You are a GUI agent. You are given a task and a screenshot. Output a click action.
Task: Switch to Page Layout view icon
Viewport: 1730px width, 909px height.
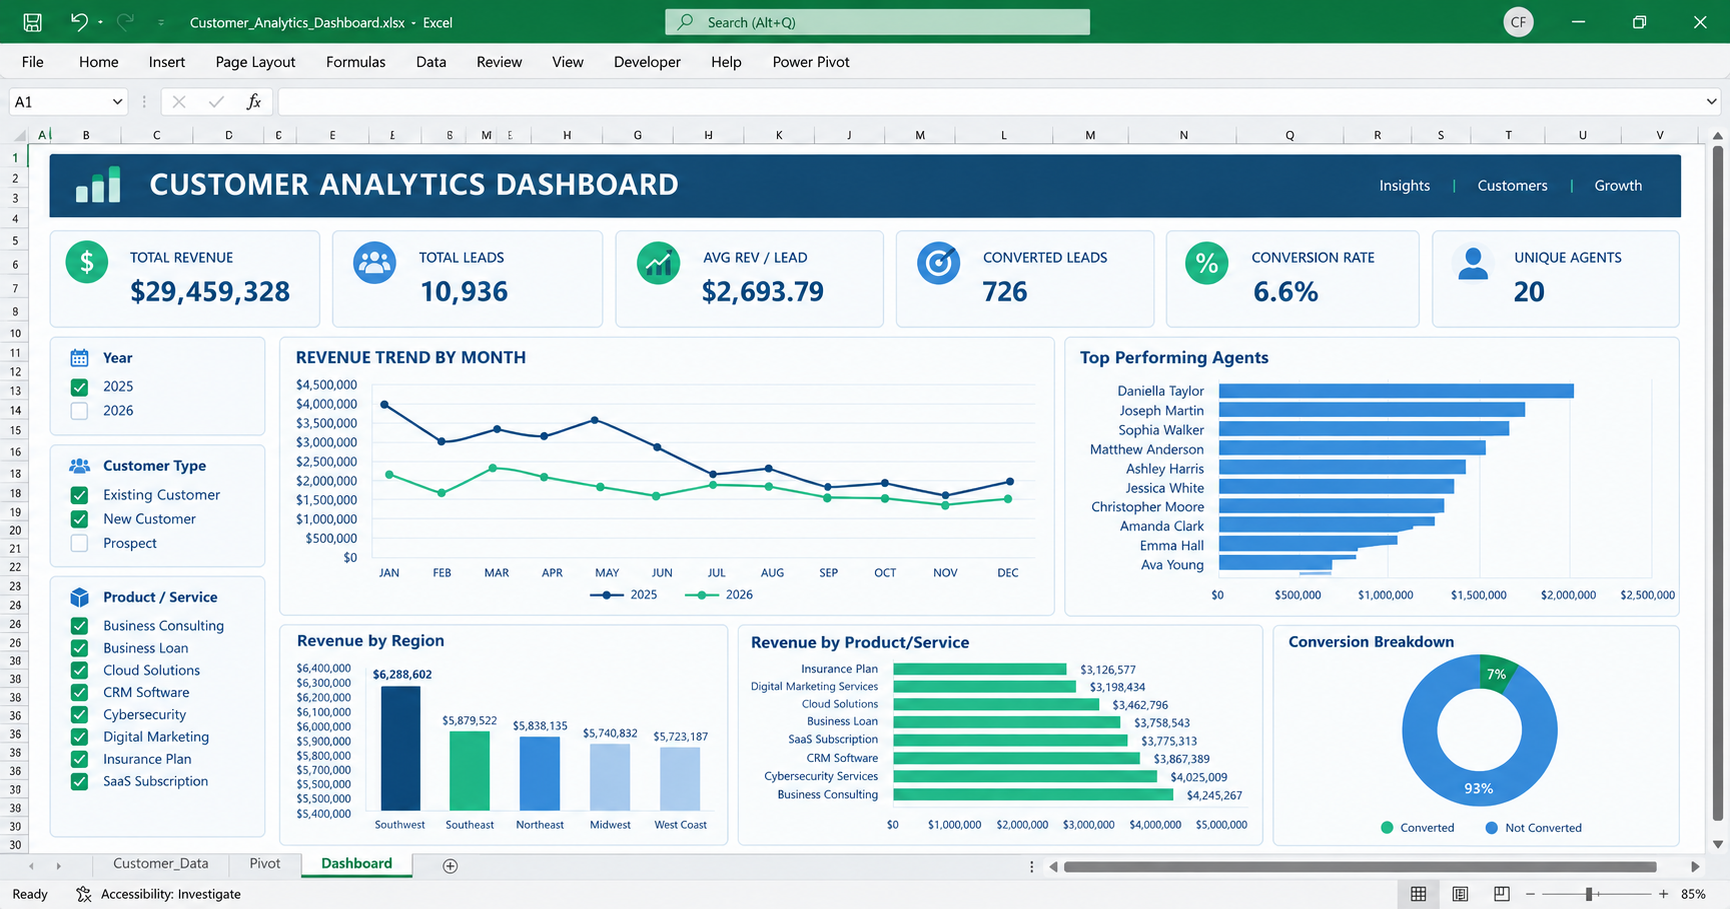(1460, 894)
